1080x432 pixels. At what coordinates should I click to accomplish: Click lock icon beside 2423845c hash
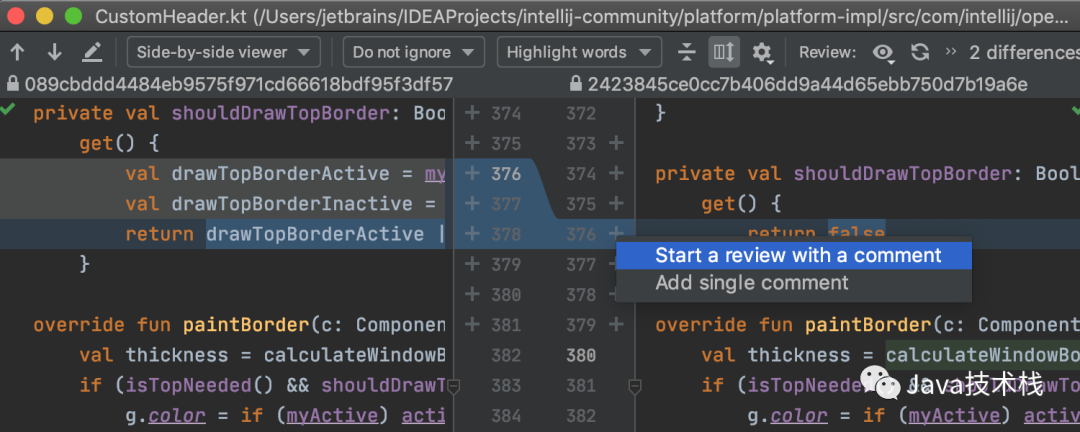[577, 85]
